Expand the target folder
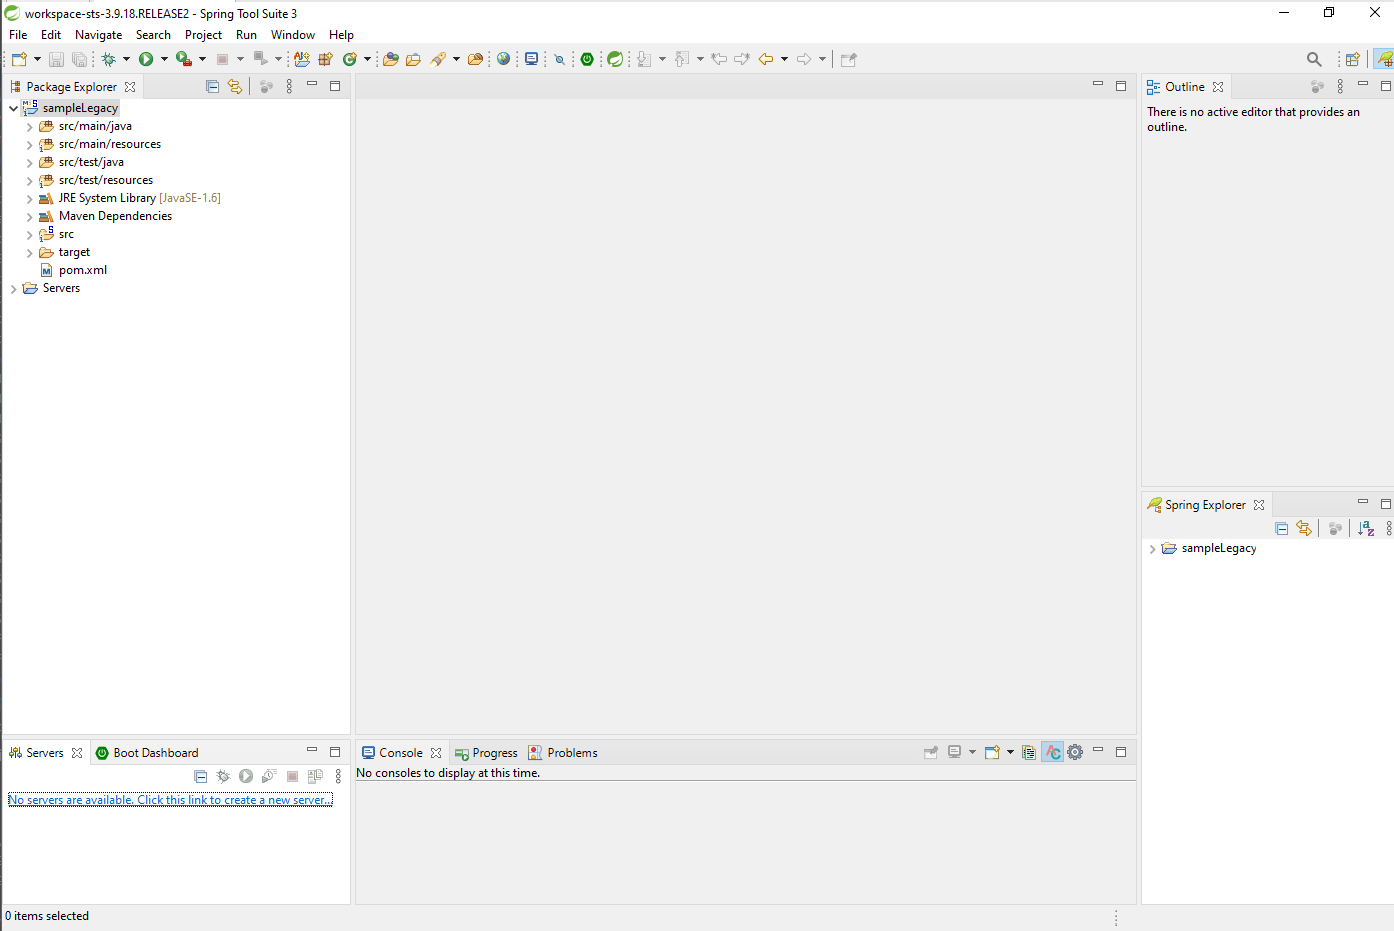Image resolution: width=1394 pixels, height=931 pixels. (x=29, y=253)
